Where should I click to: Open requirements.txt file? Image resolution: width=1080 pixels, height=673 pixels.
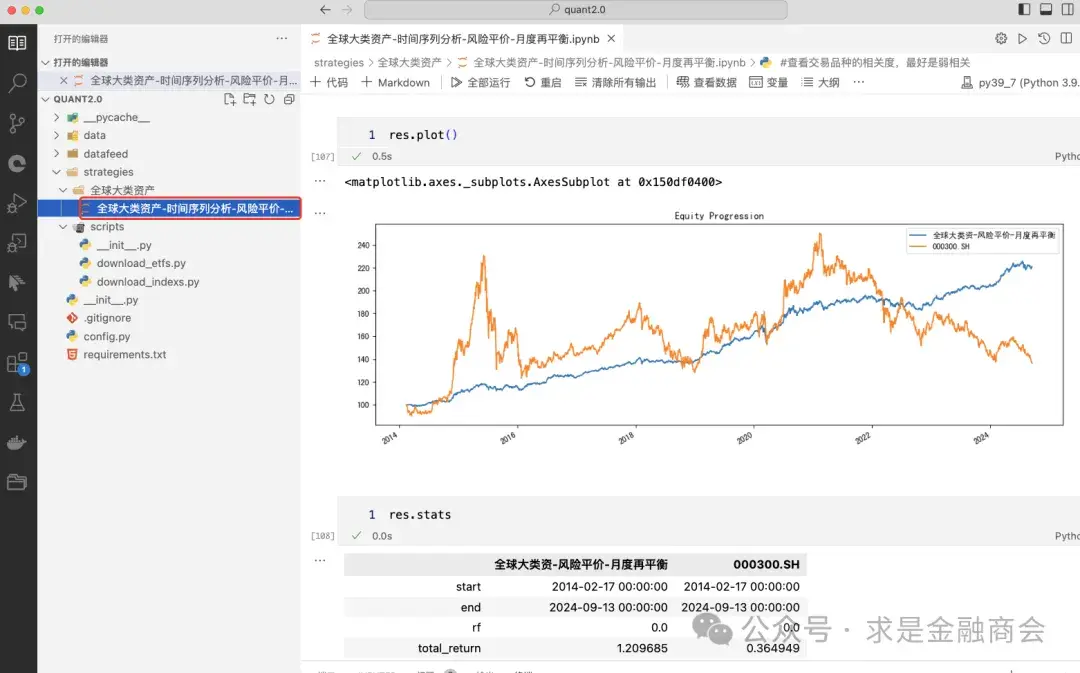pyautogui.click(x=125, y=354)
